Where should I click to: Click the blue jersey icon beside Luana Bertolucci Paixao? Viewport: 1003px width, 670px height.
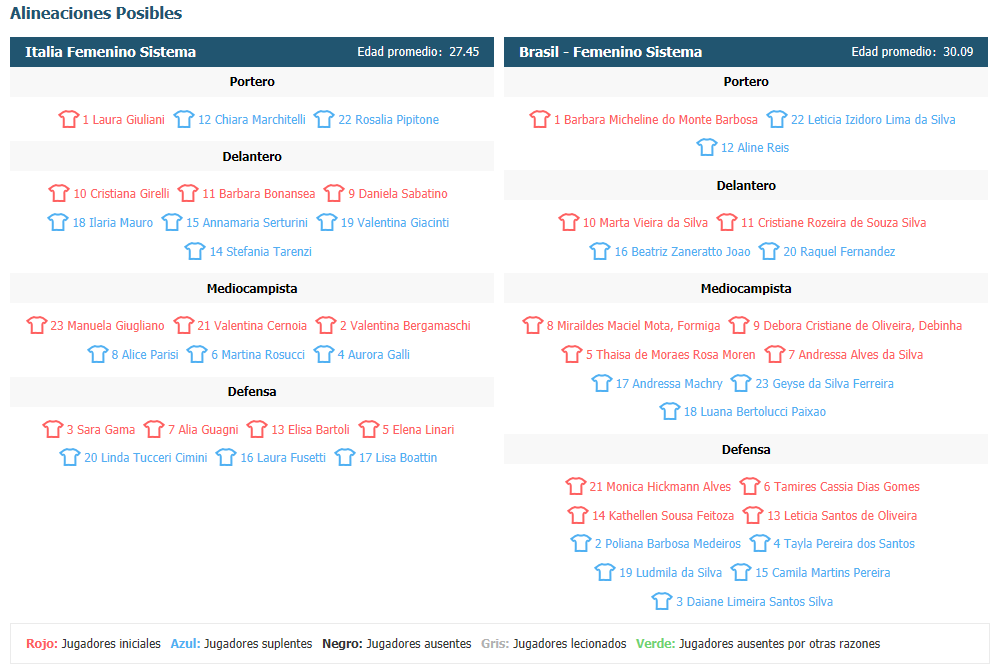point(670,411)
